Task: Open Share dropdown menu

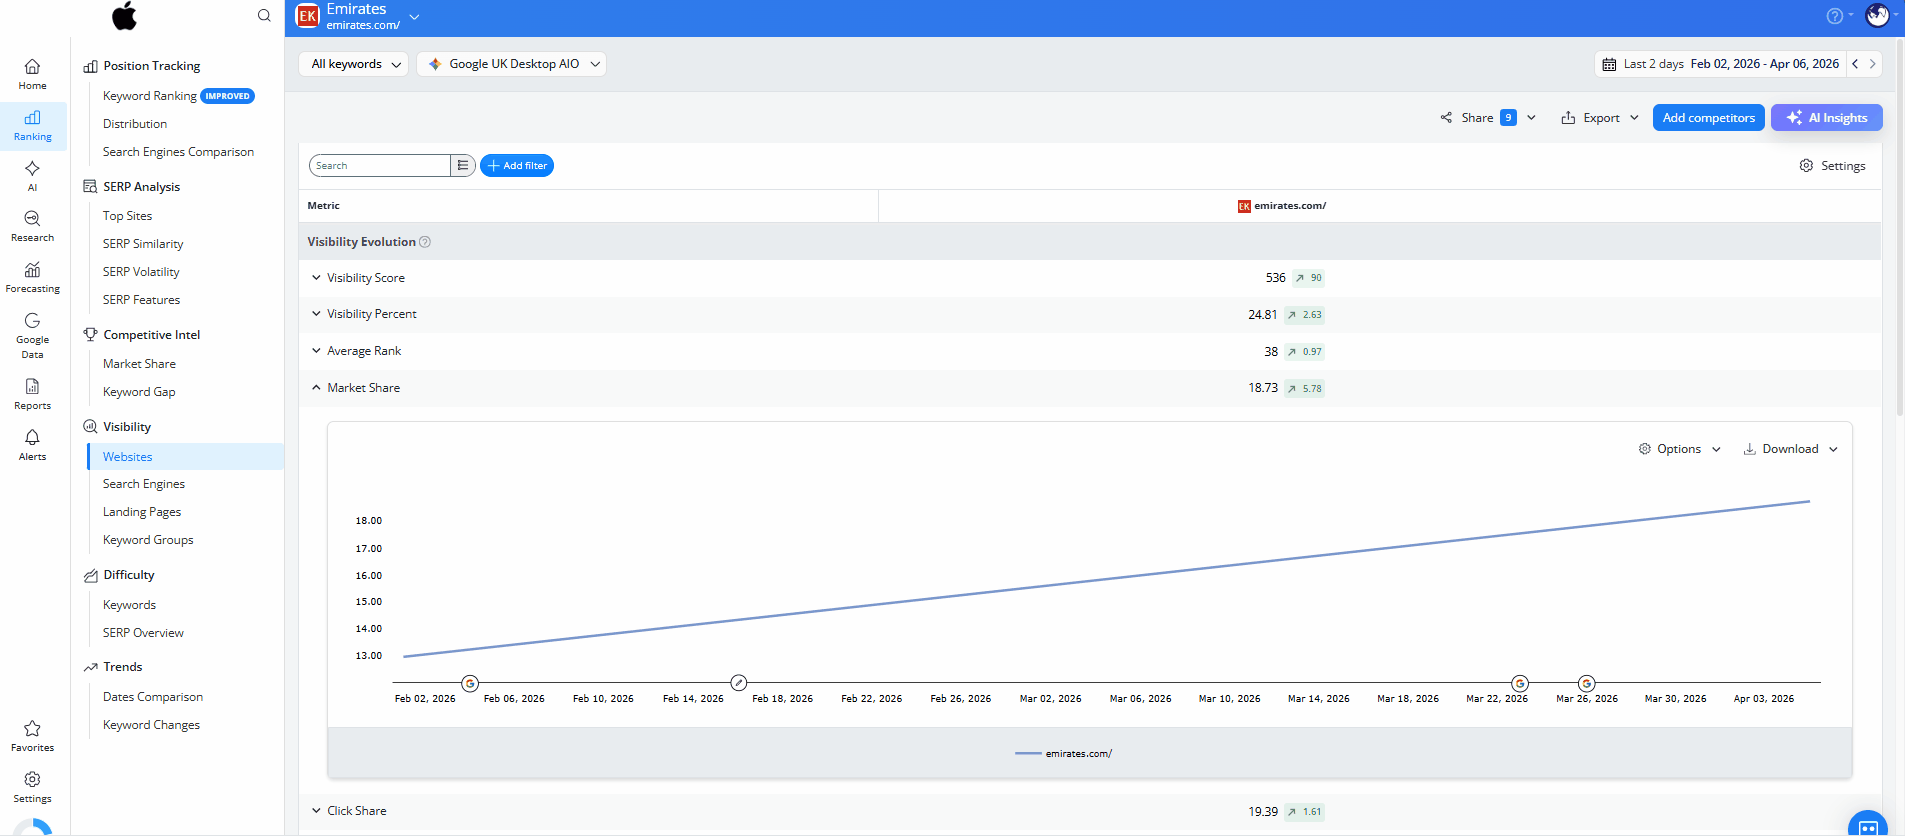Action: click(1487, 118)
